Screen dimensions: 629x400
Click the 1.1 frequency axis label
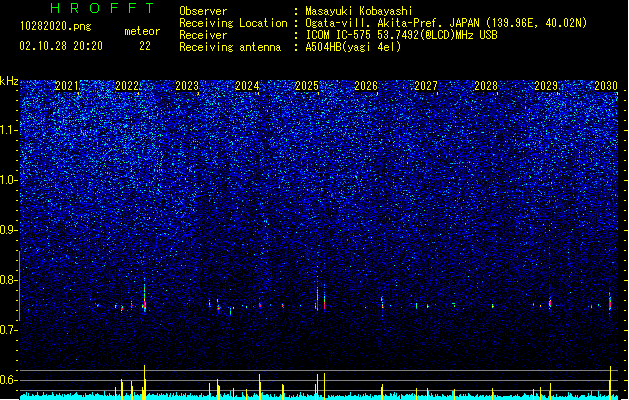[x=9, y=130]
